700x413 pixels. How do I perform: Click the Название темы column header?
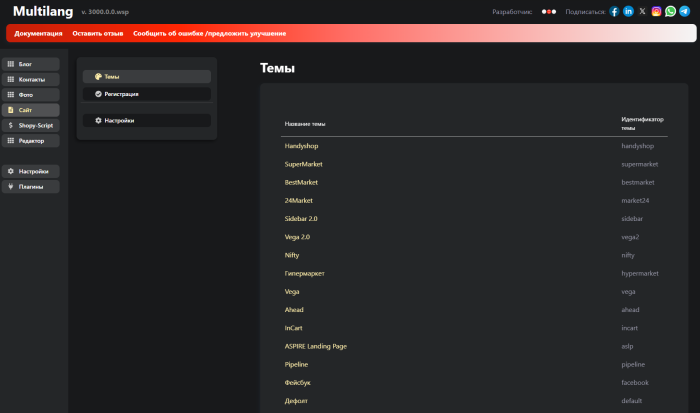[x=305, y=124]
